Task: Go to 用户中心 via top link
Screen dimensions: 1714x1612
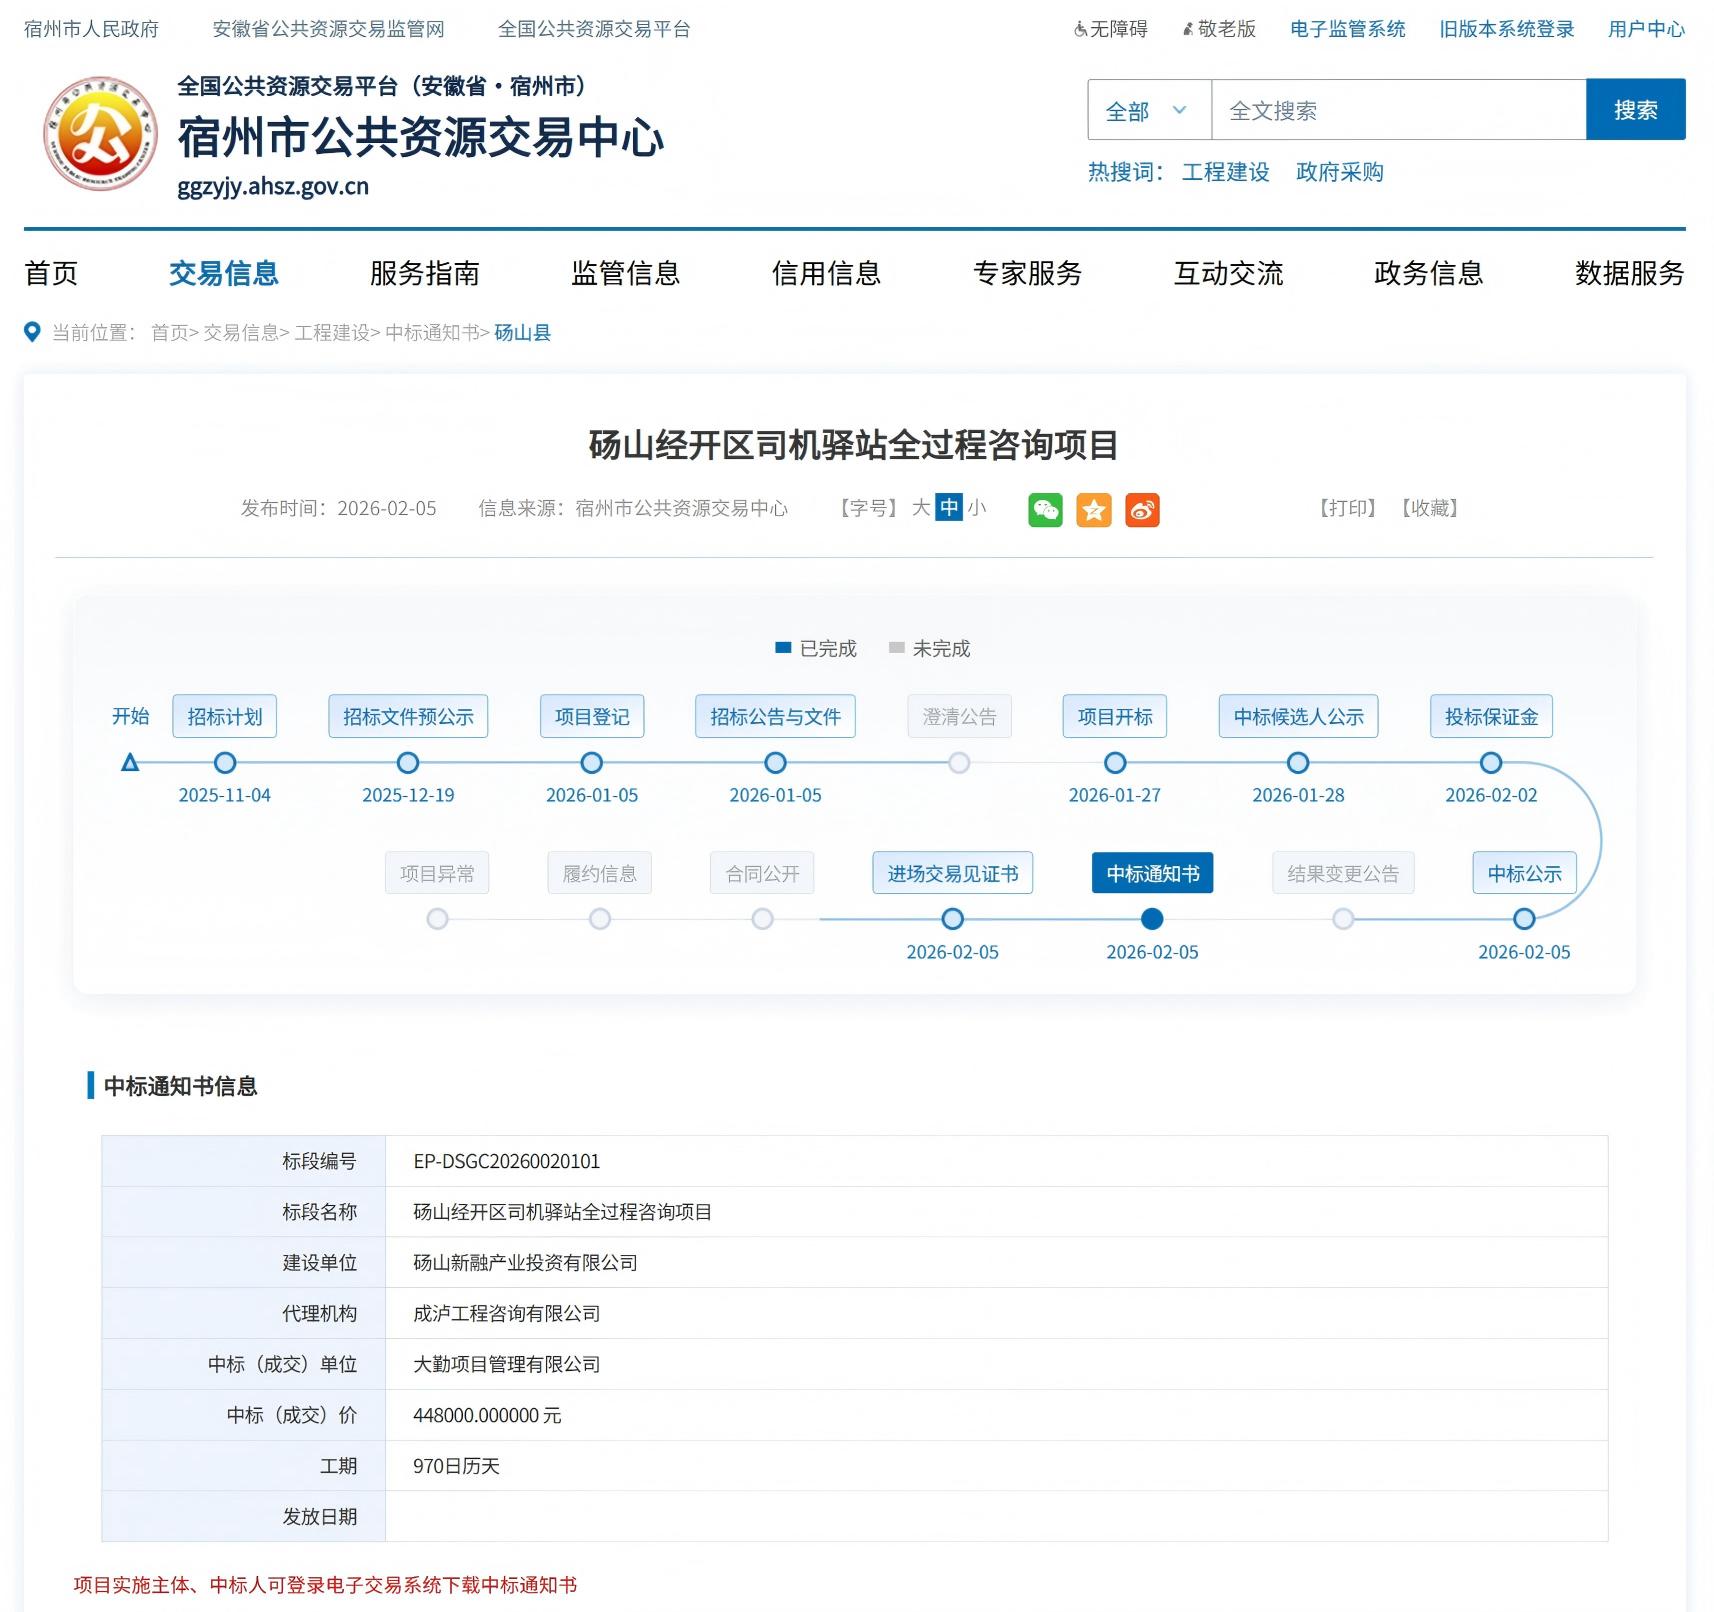Action: click(1645, 29)
